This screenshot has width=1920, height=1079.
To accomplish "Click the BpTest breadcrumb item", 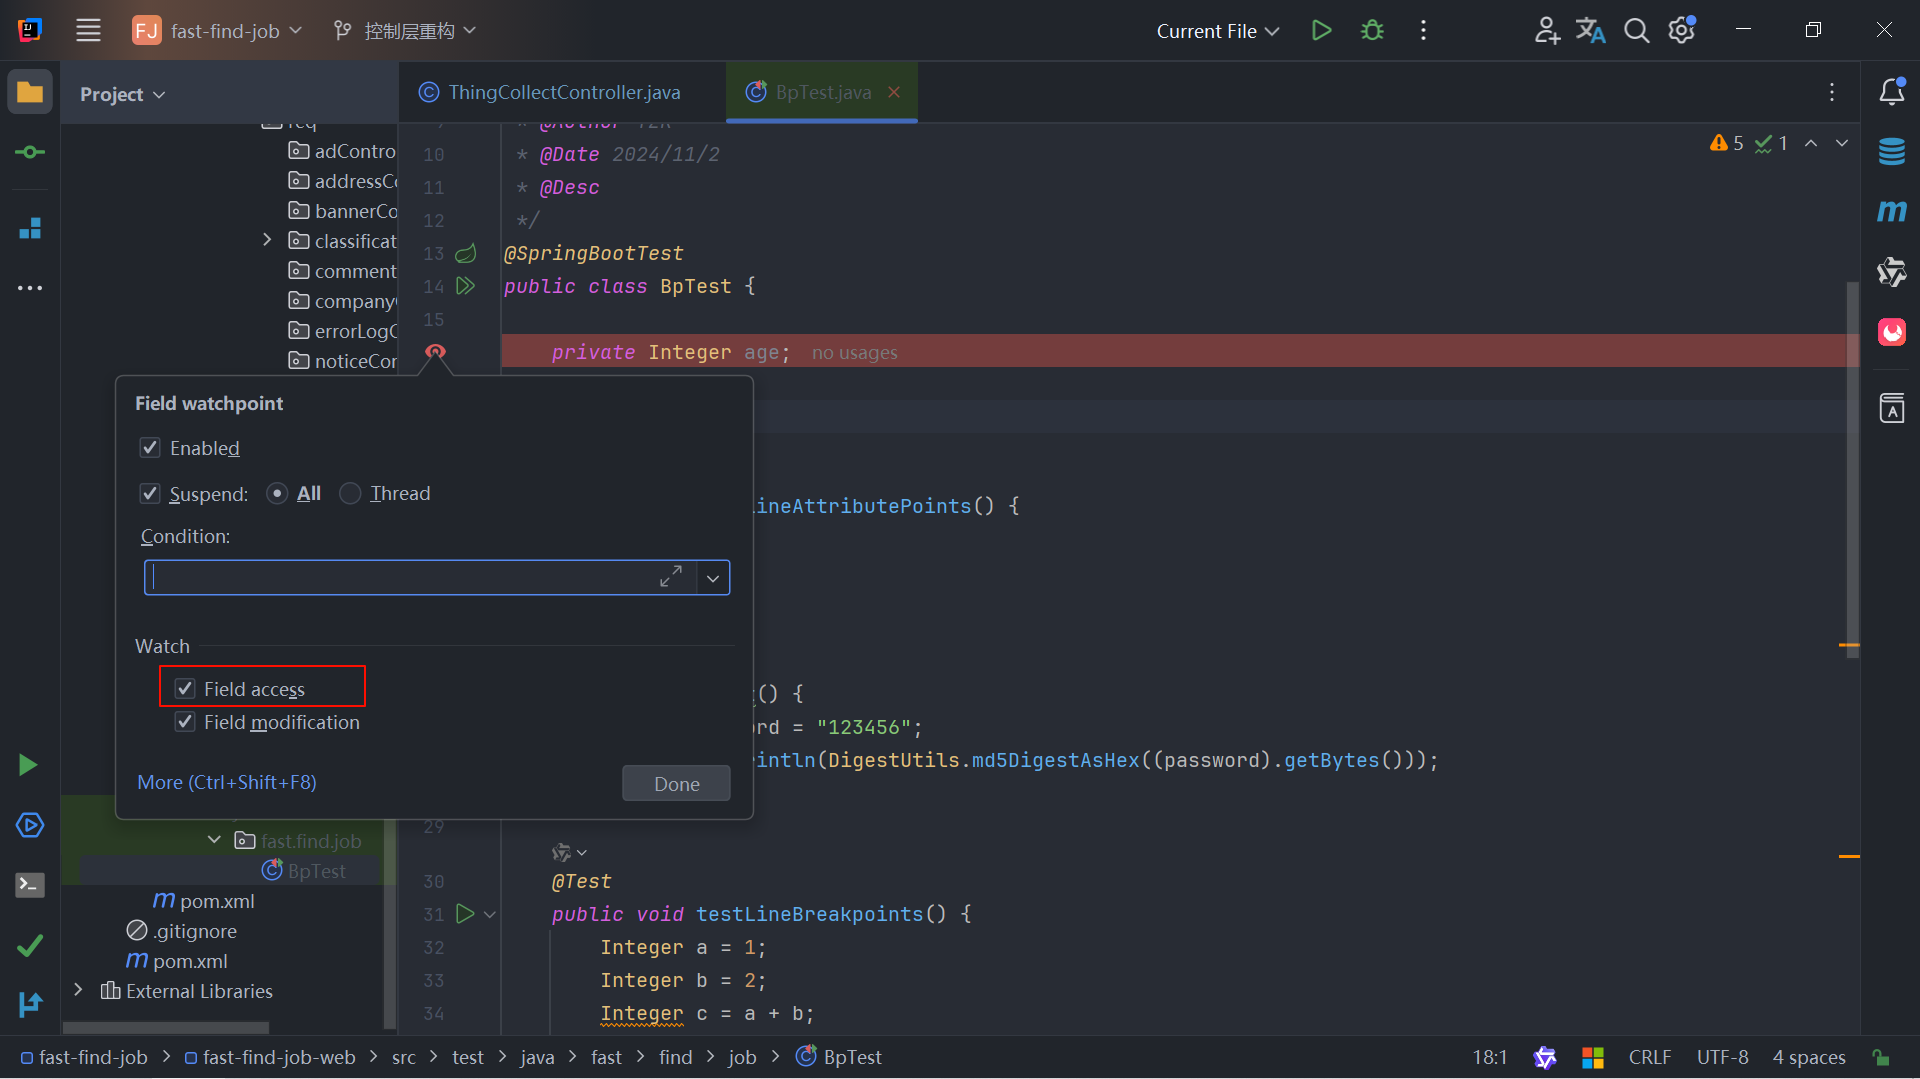I will tap(839, 1057).
